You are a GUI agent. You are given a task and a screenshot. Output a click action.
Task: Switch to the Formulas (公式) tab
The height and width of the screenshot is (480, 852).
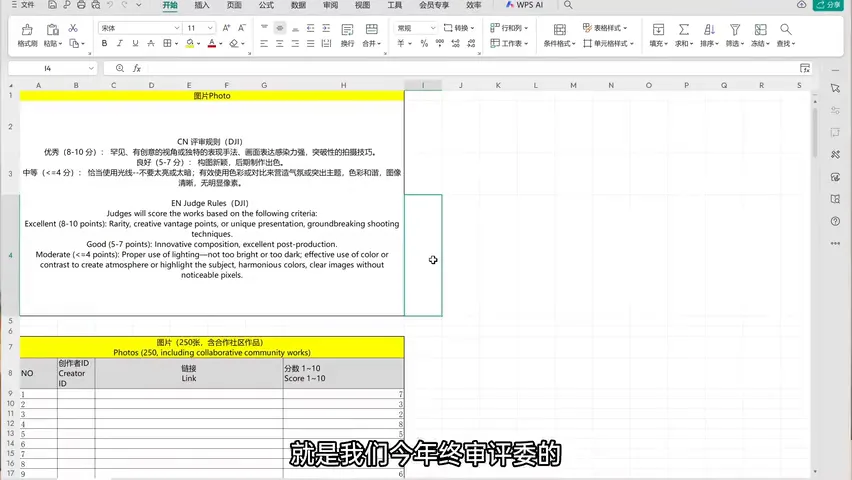[x=266, y=5]
